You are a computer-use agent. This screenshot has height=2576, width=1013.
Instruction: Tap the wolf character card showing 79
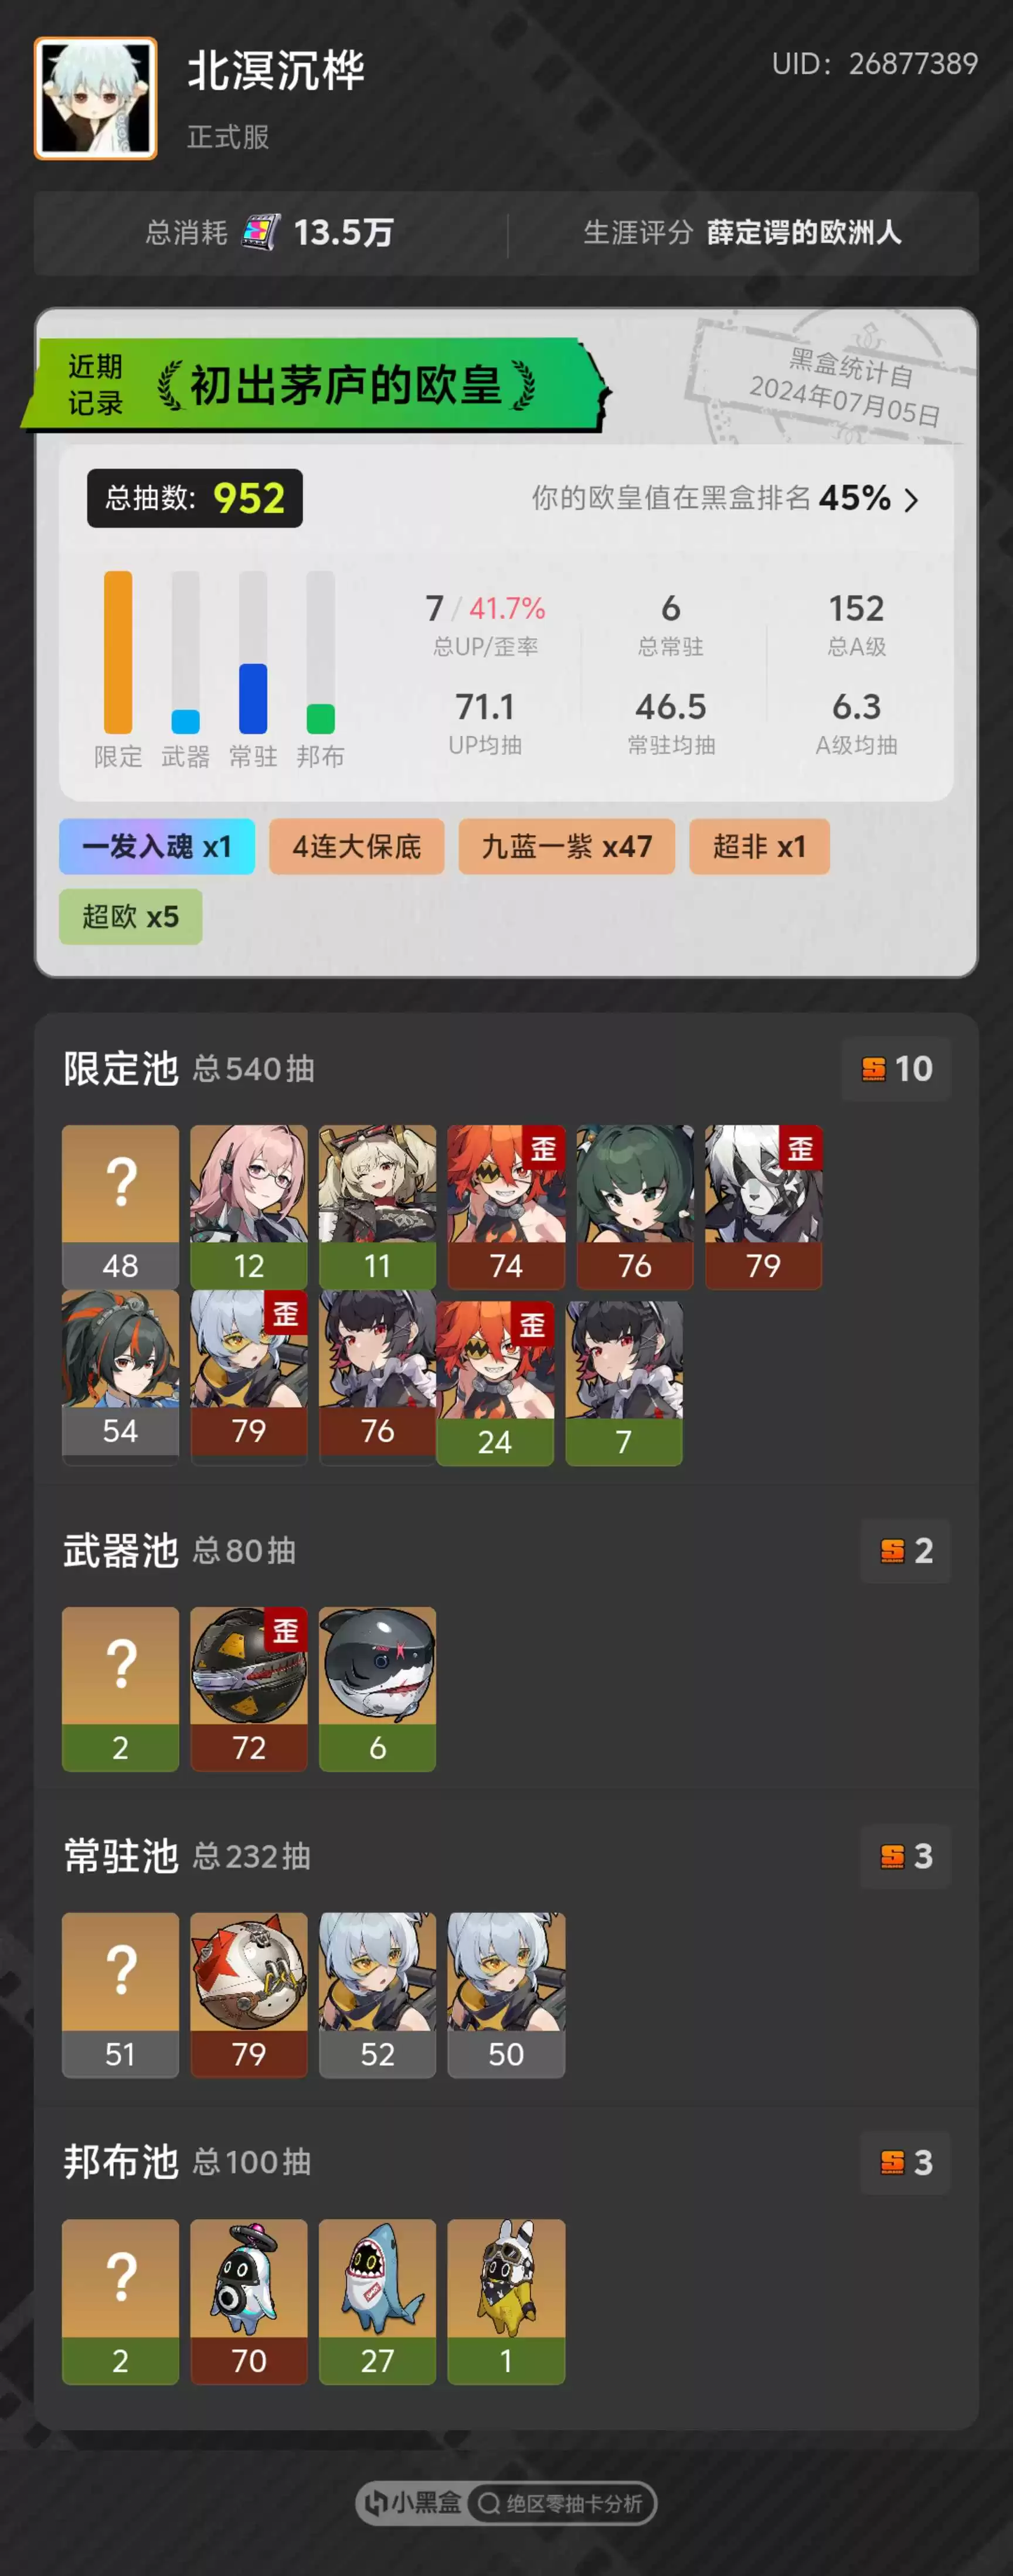point(763,1207)
